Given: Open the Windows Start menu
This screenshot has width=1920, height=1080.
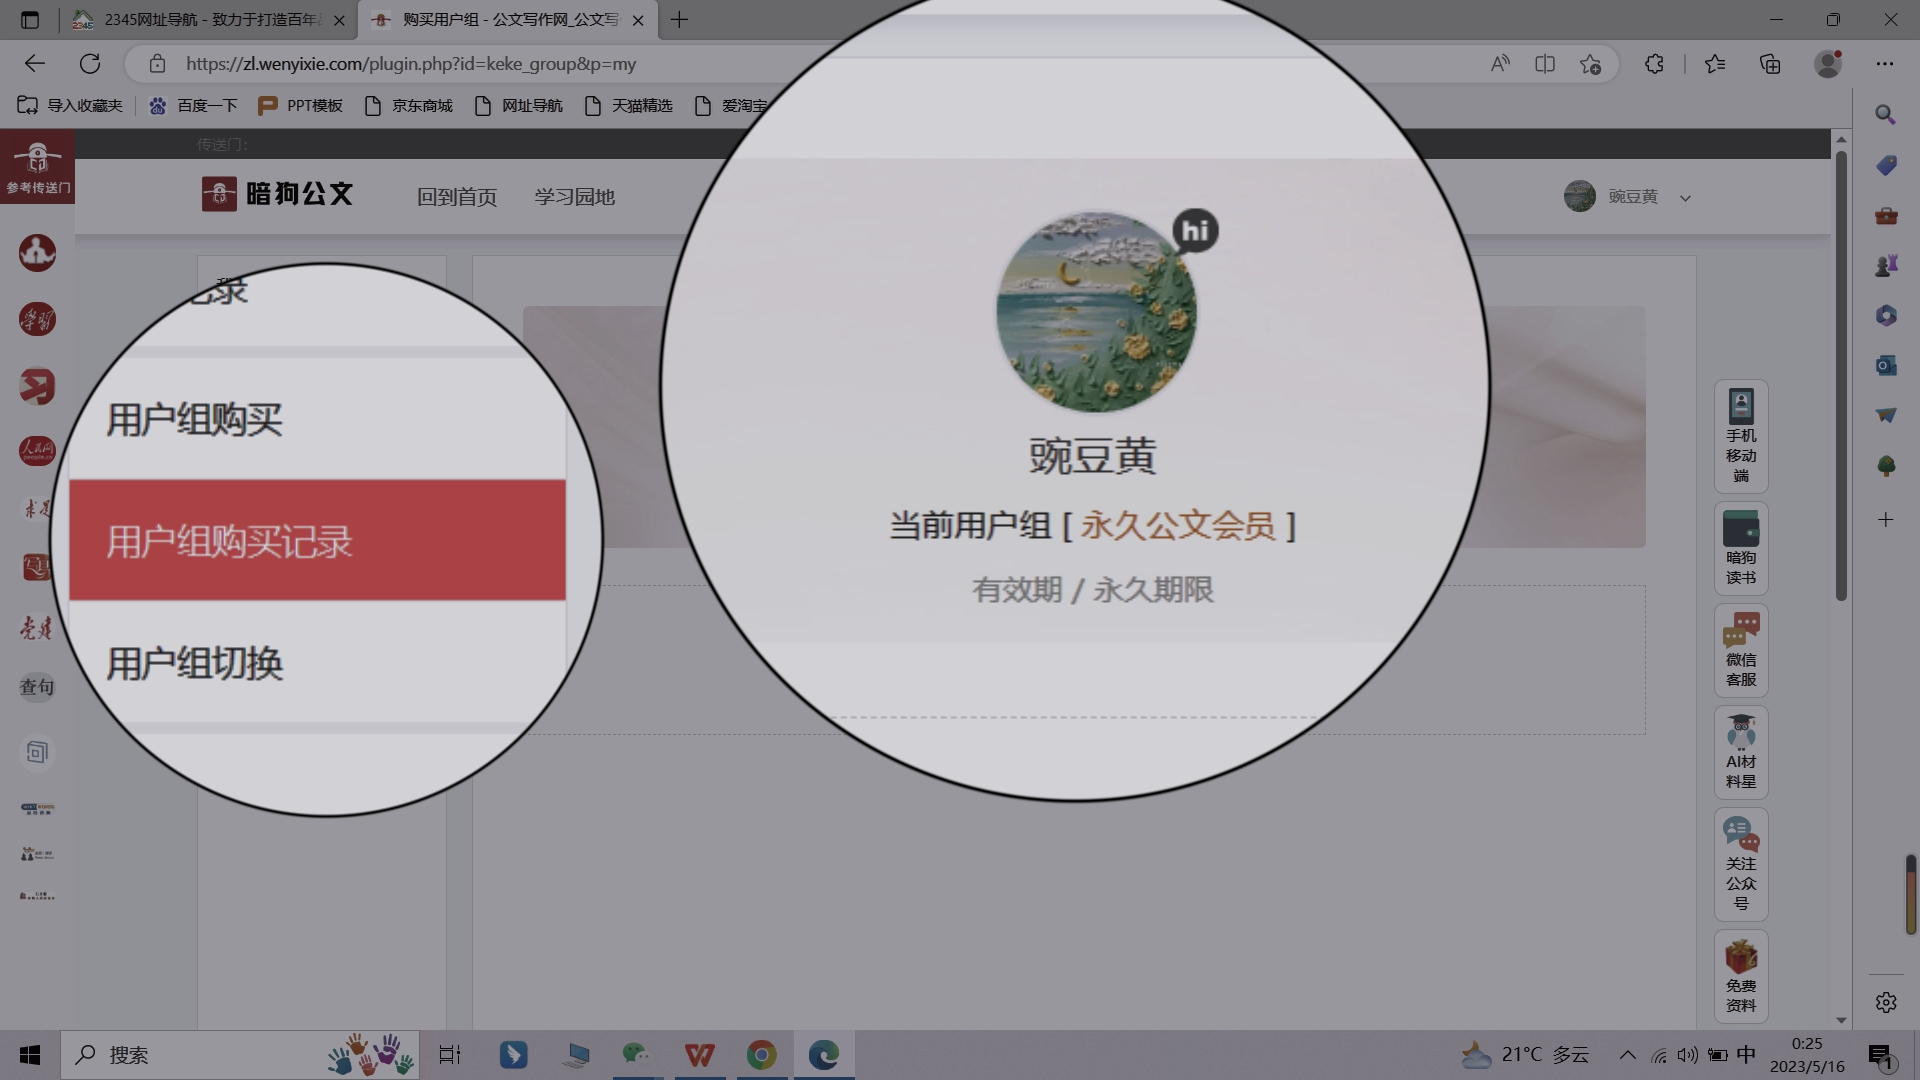Looking at the screenshot, I should [30, 1055].
